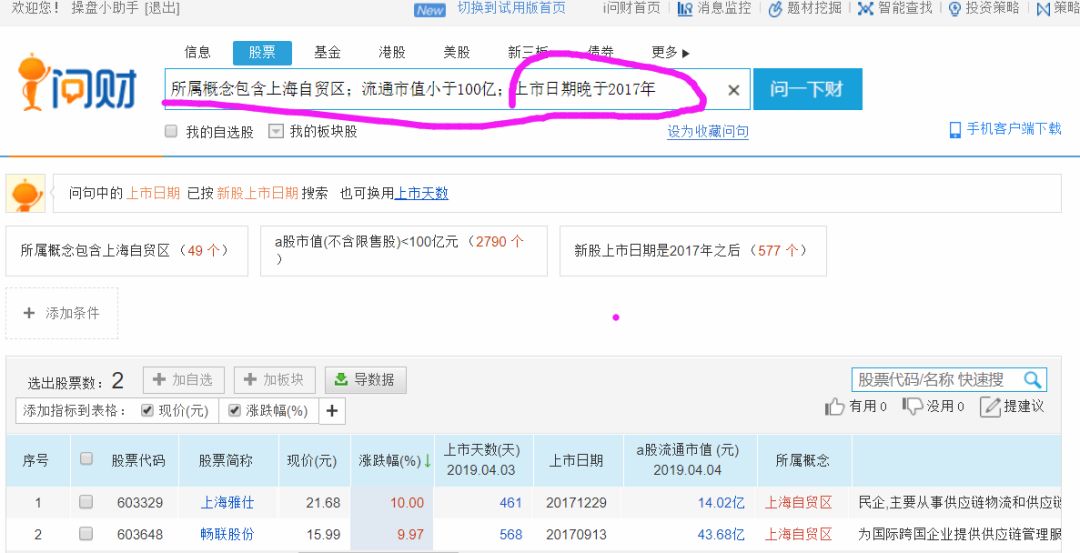Click the 提建议 pencil icon
The image size is (1080, 553).
[990, 406]
